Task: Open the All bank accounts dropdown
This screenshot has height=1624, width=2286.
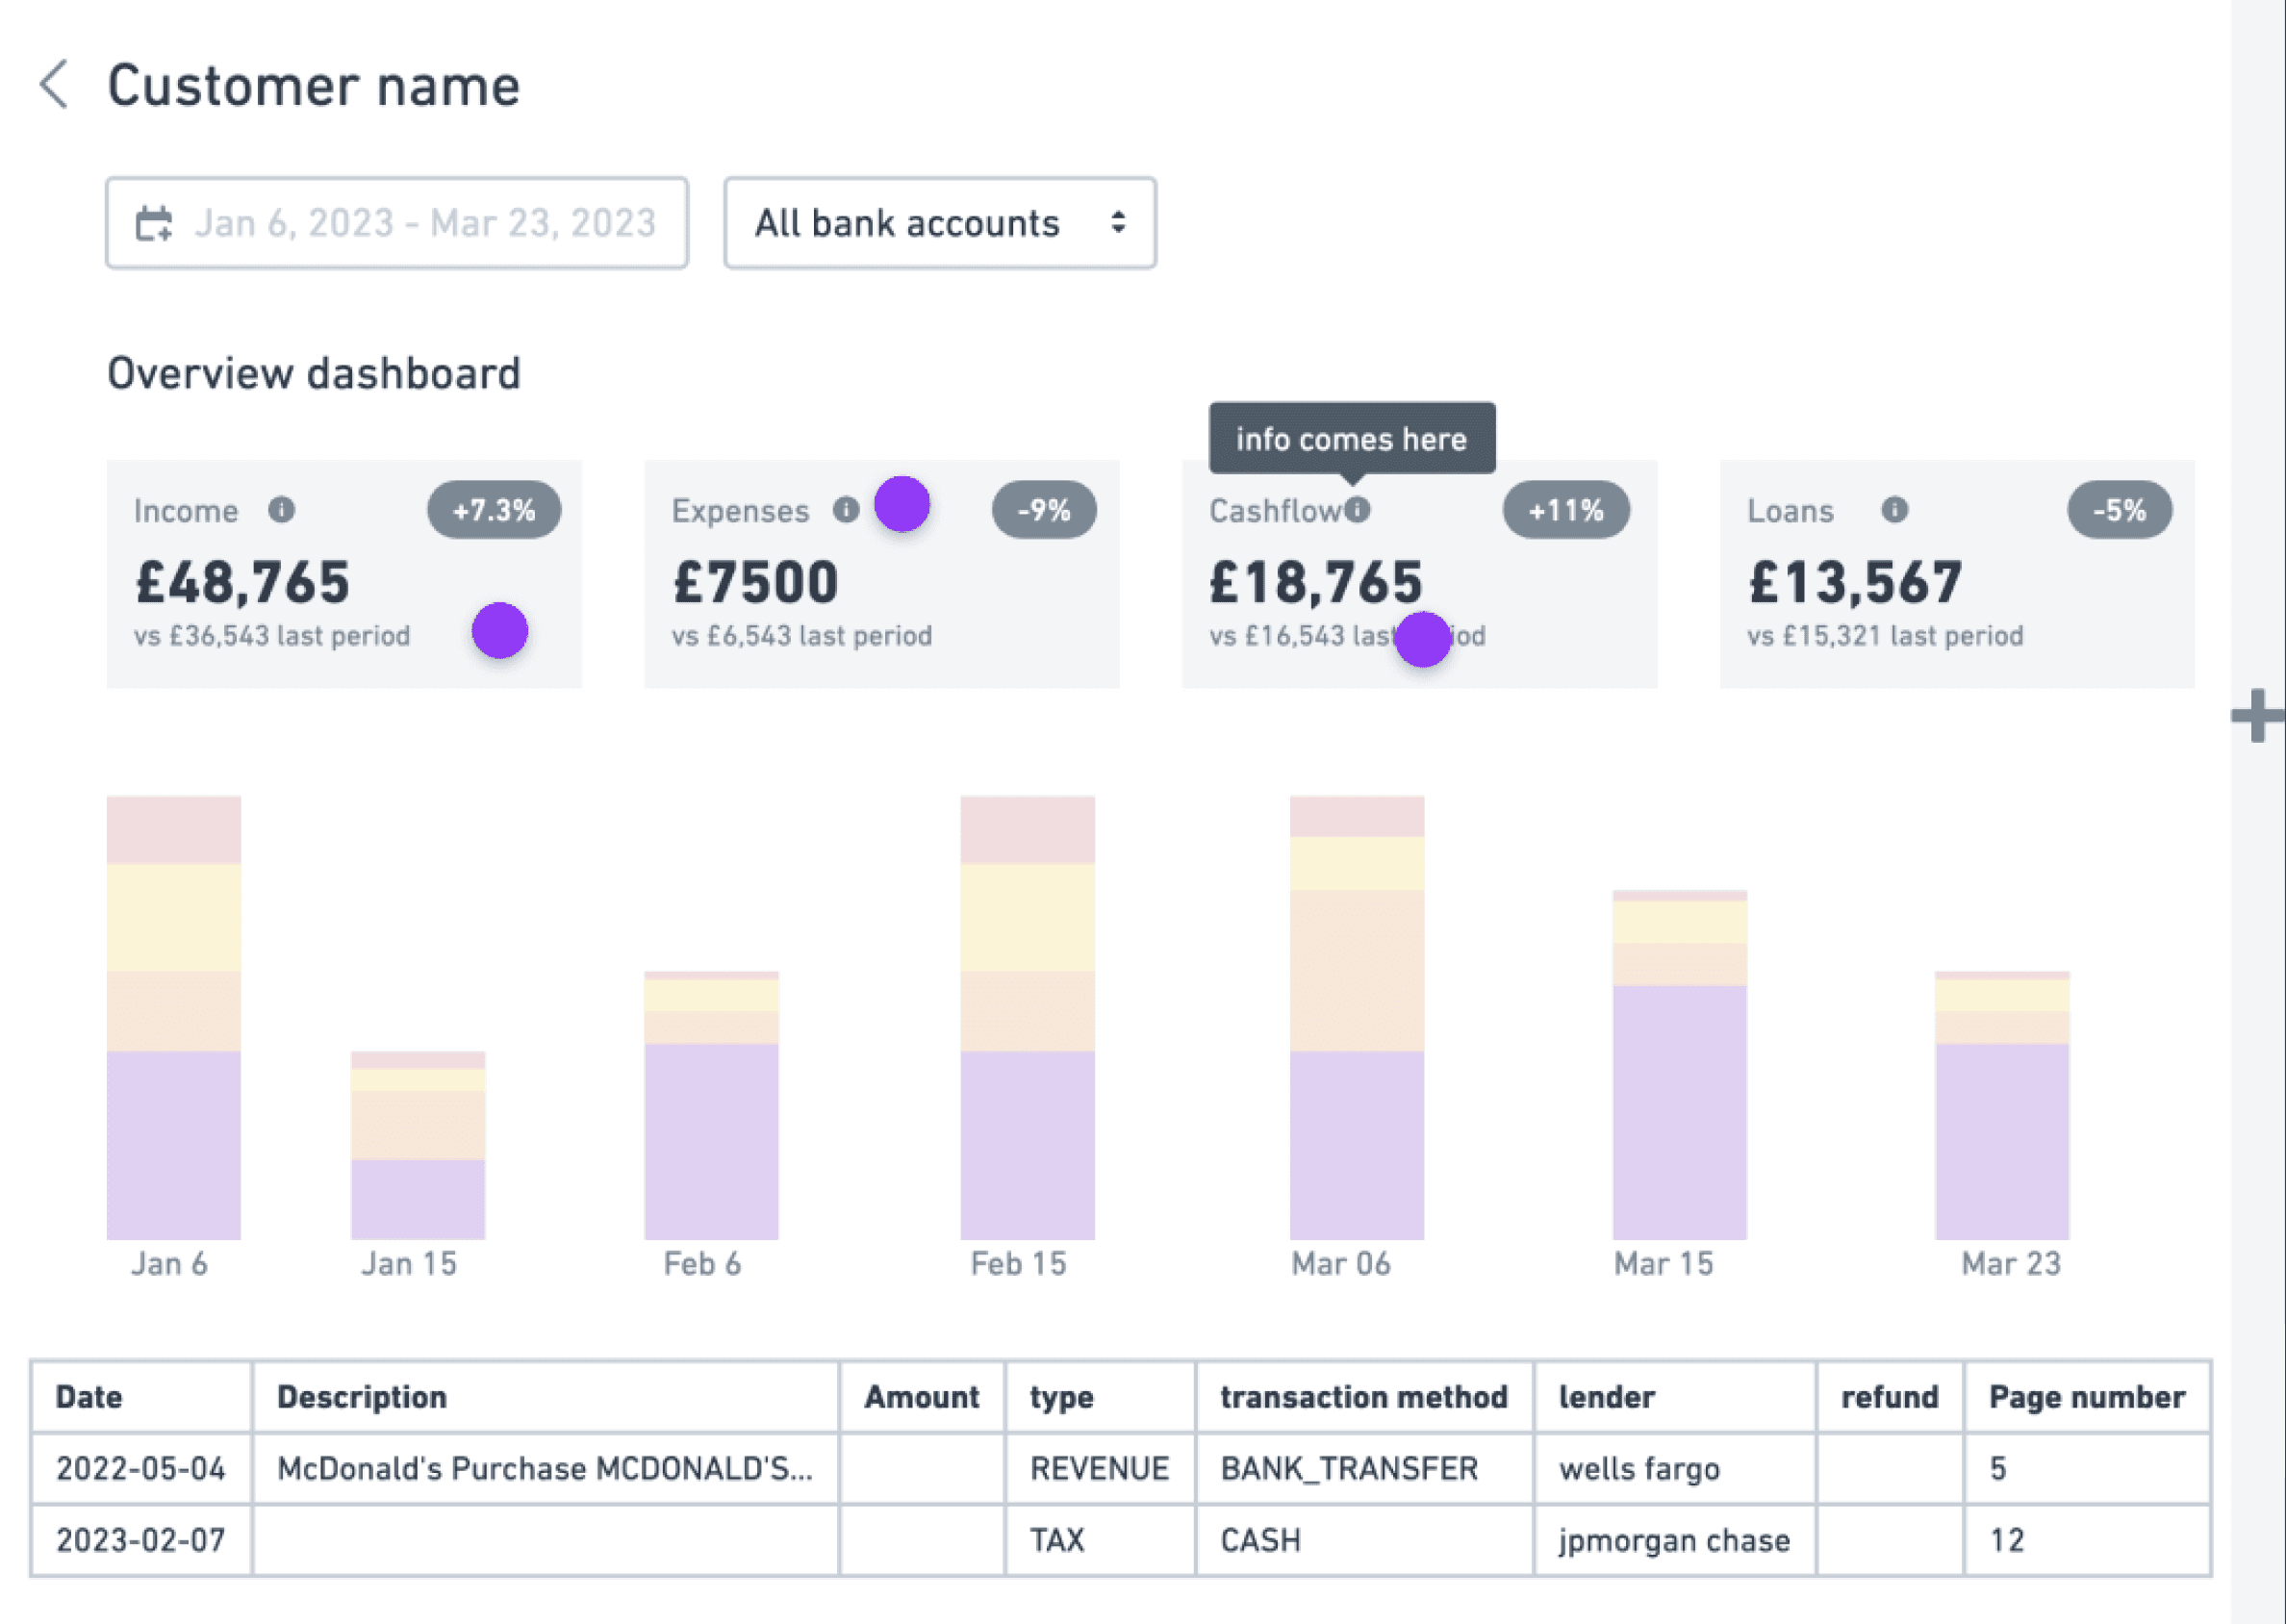Action: click(x=939, y=223)
